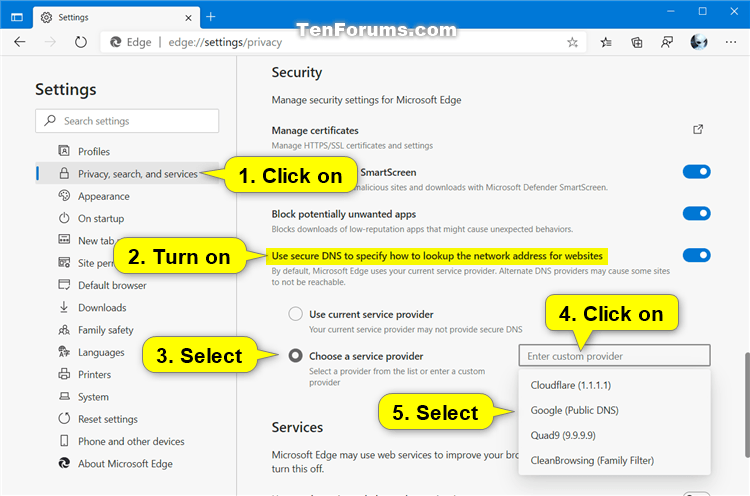Click the On startup power icon

[x=64, y=218]
